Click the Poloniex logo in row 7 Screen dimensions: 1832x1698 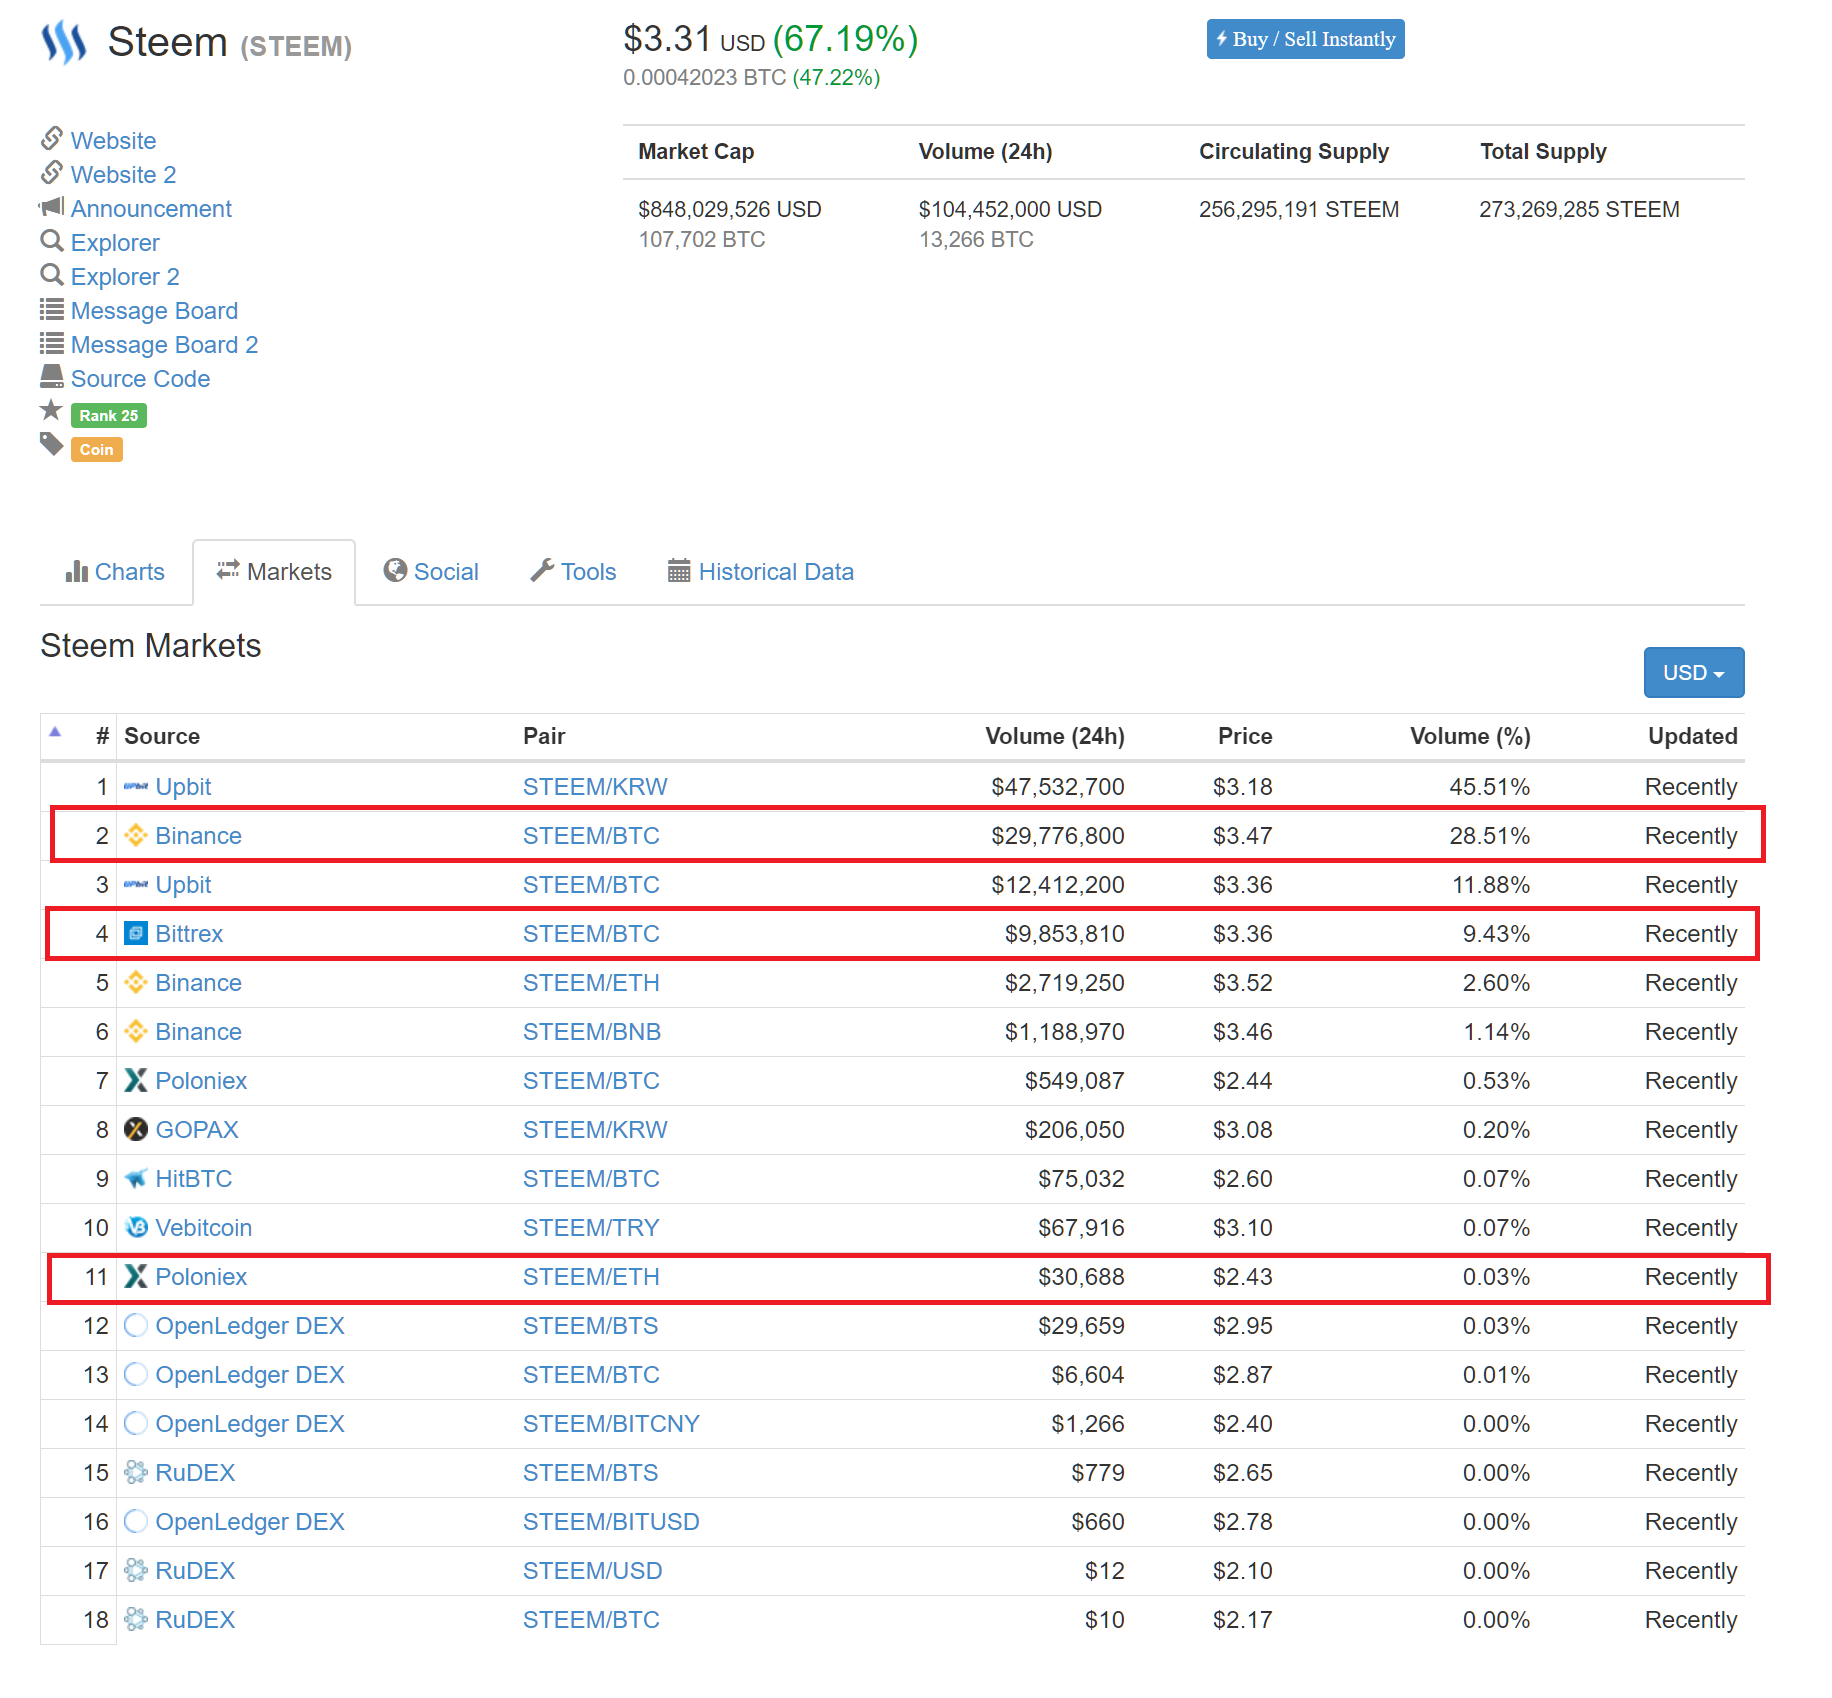136,1081
